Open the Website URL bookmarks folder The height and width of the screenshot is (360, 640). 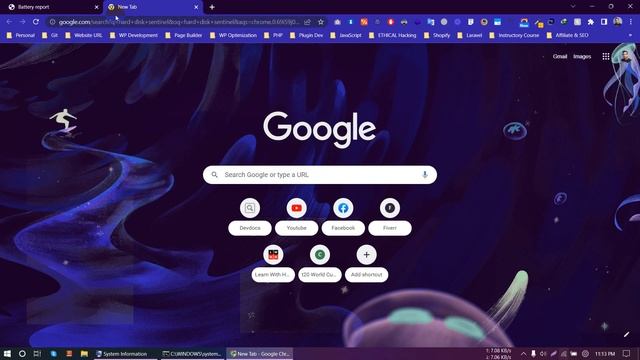point(84,36)
